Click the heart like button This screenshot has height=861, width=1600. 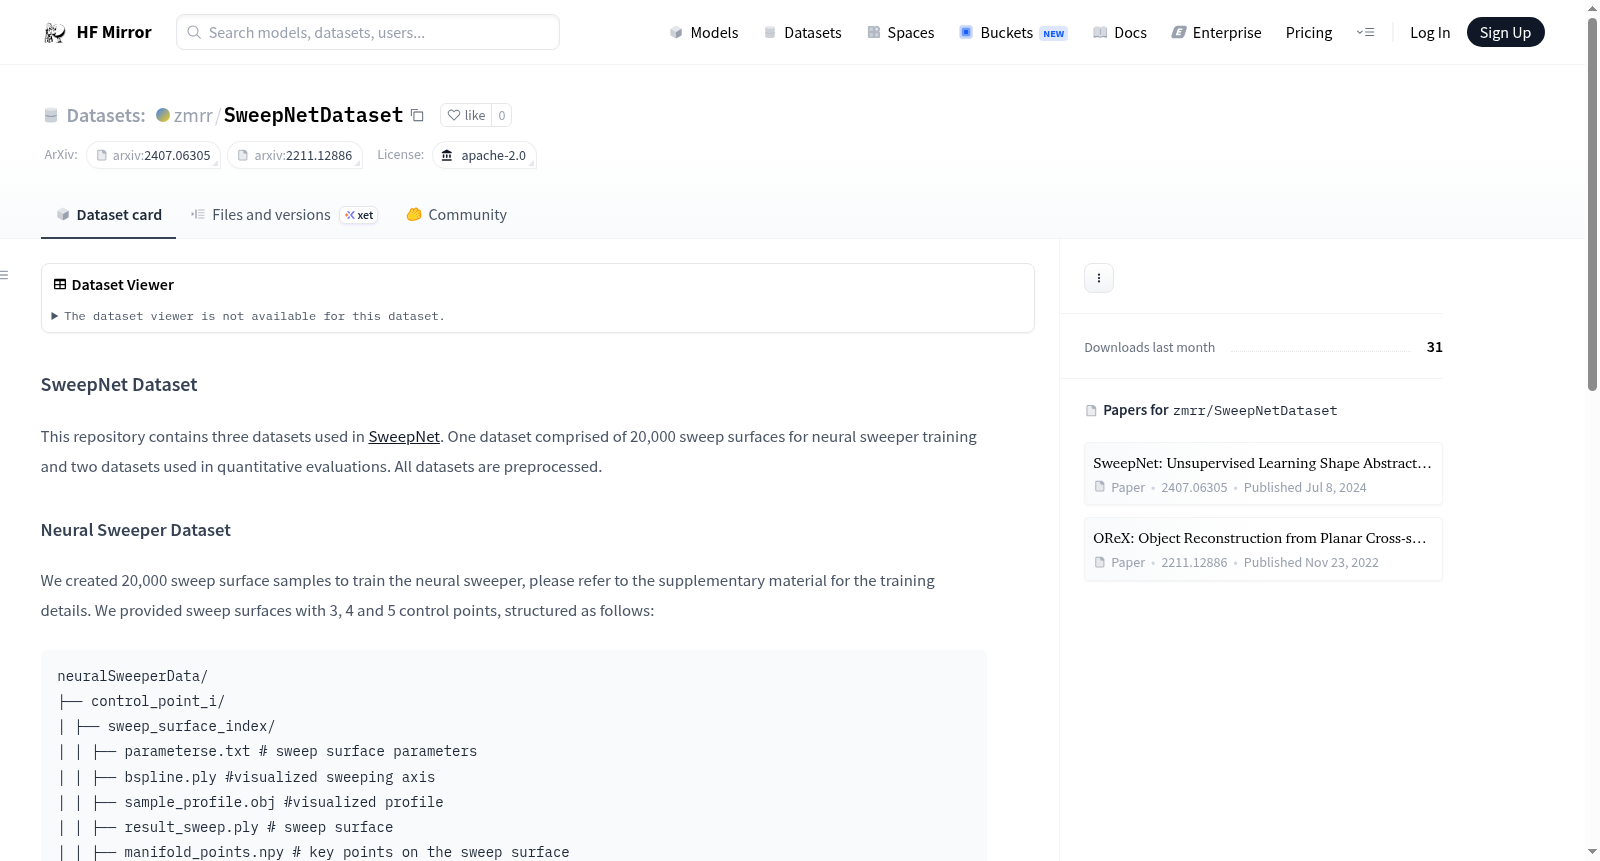click(x=466, y=116)
